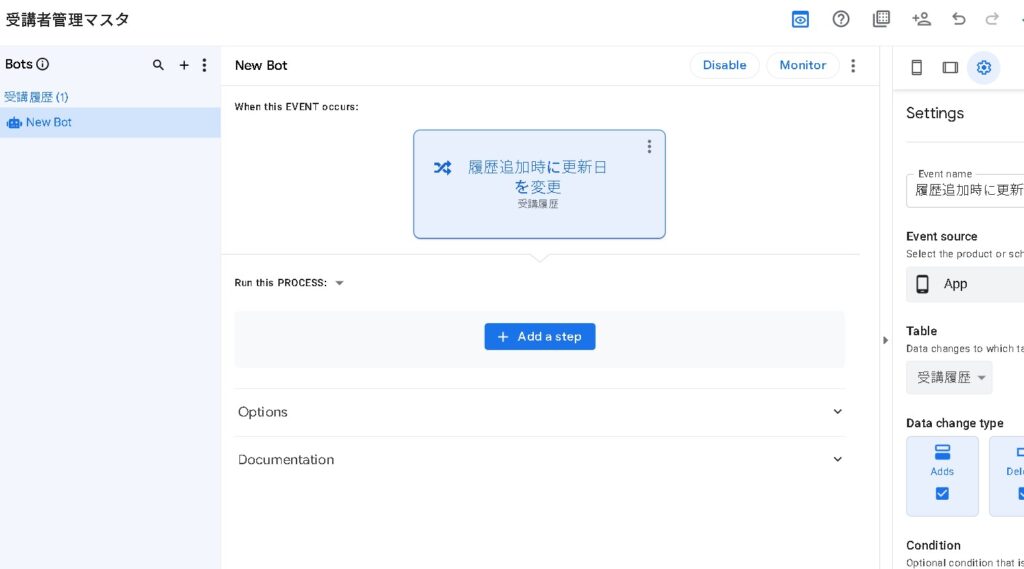Viewport: 1024px width, 569px height.
Task: Open the 受講履歴 table dropdown
Action: tap(950, 377)
